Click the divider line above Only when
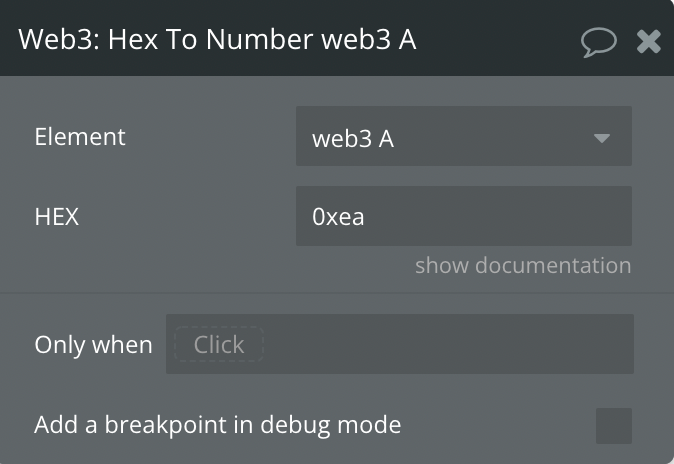Viewport: 674px width, 464px height. click(x=337, y=293)
